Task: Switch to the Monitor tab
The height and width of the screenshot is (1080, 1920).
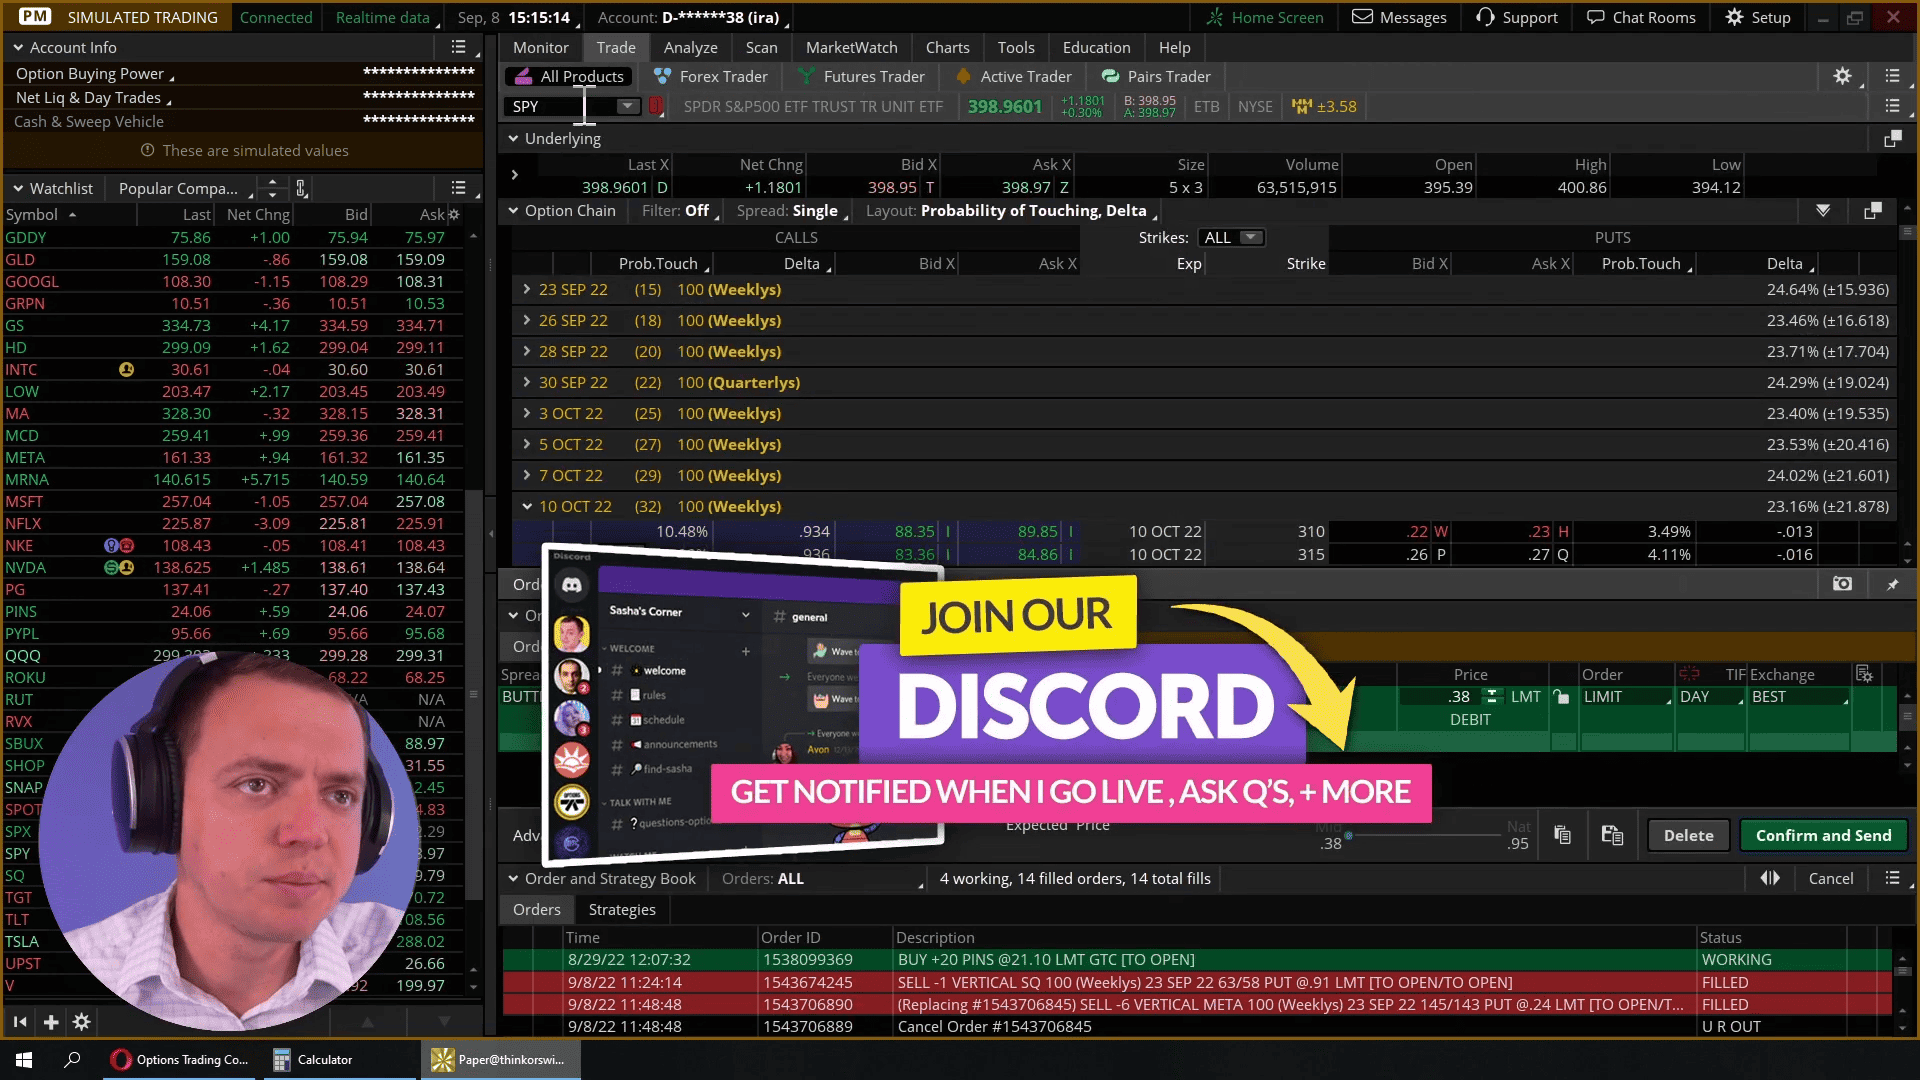Action: click(541, 47)
